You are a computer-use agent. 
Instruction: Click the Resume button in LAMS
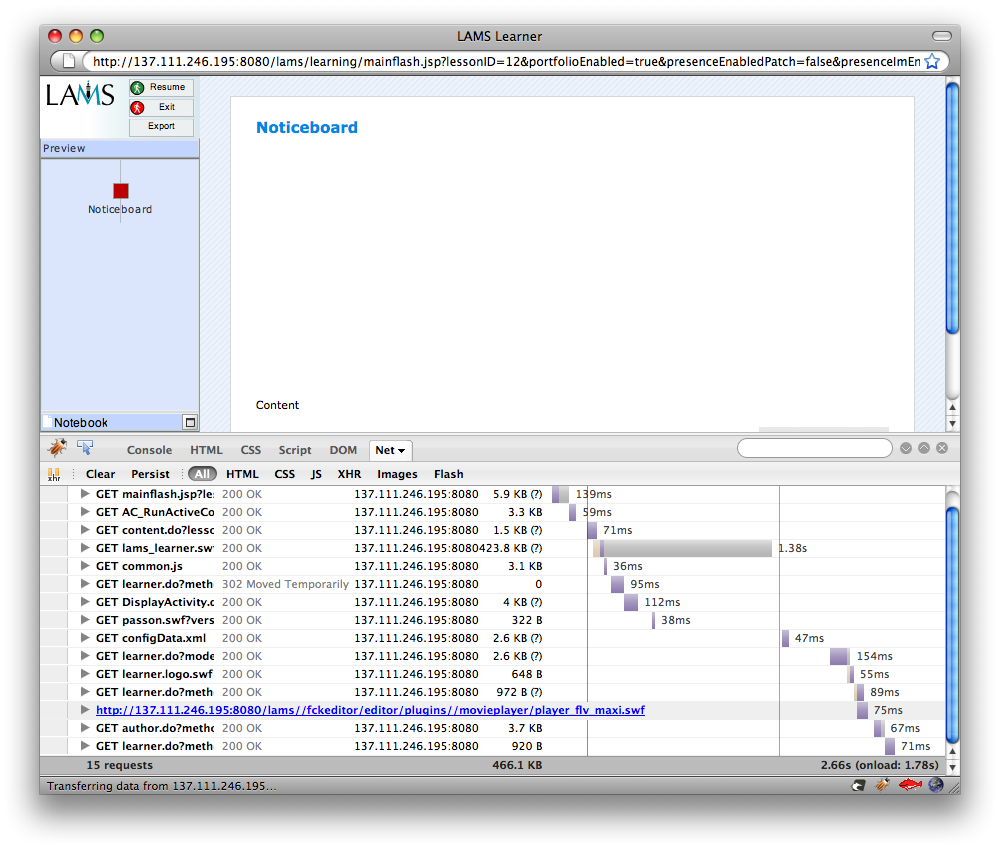(161, 87)
